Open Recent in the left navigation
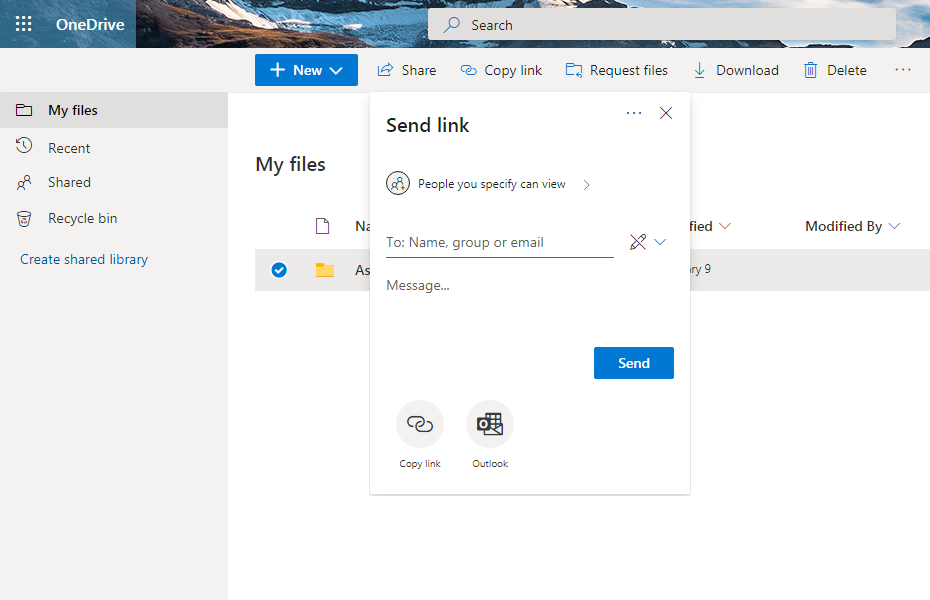 [69, 148]
